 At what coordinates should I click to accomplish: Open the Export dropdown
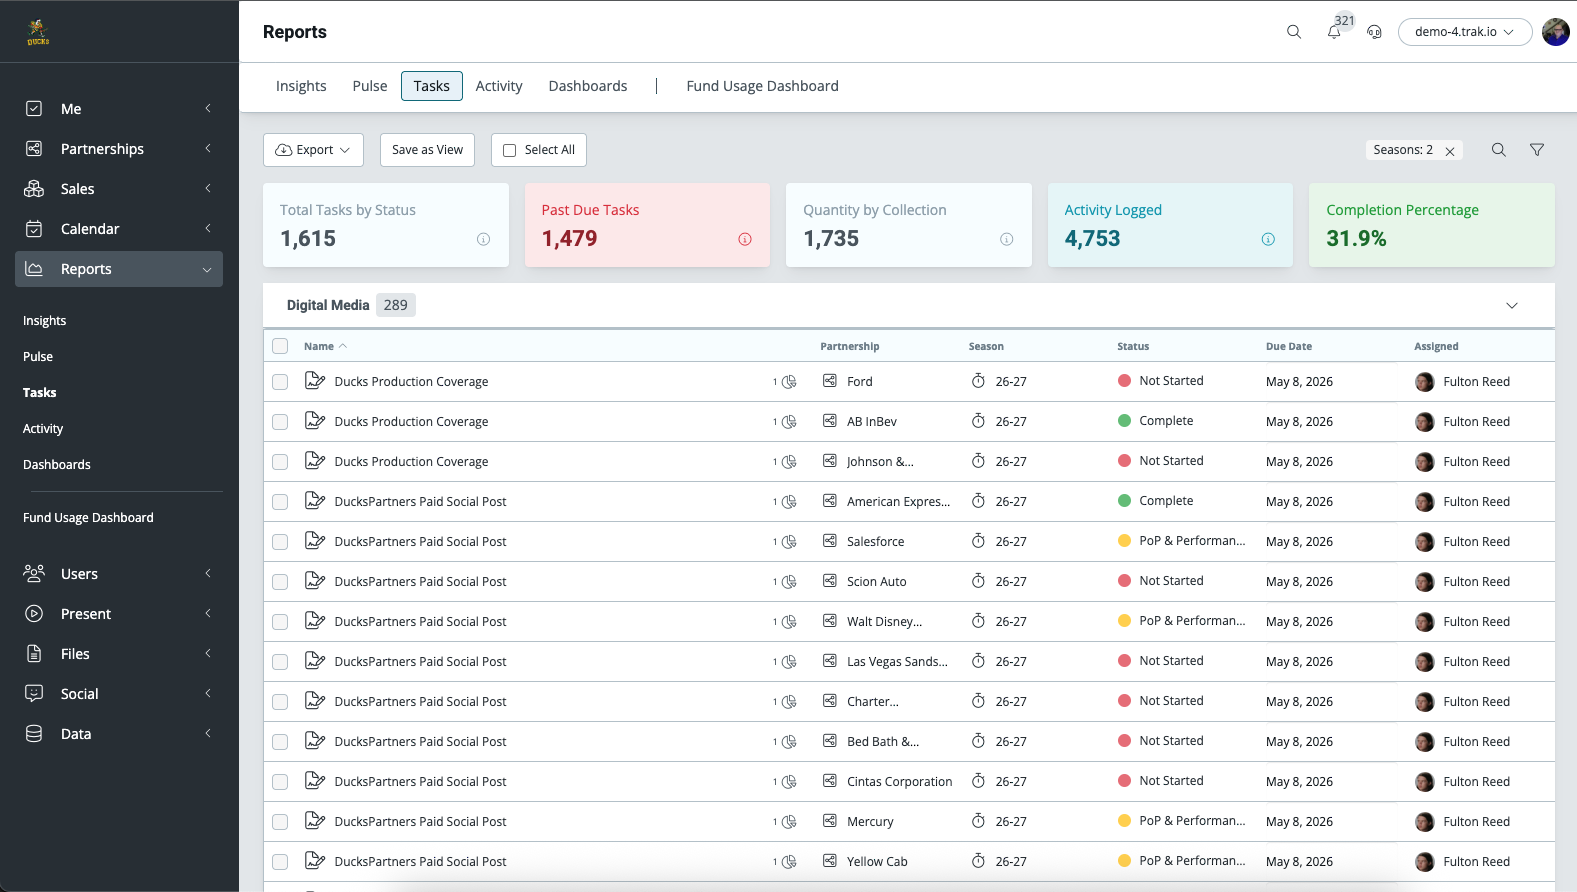(x=313, y=150)
